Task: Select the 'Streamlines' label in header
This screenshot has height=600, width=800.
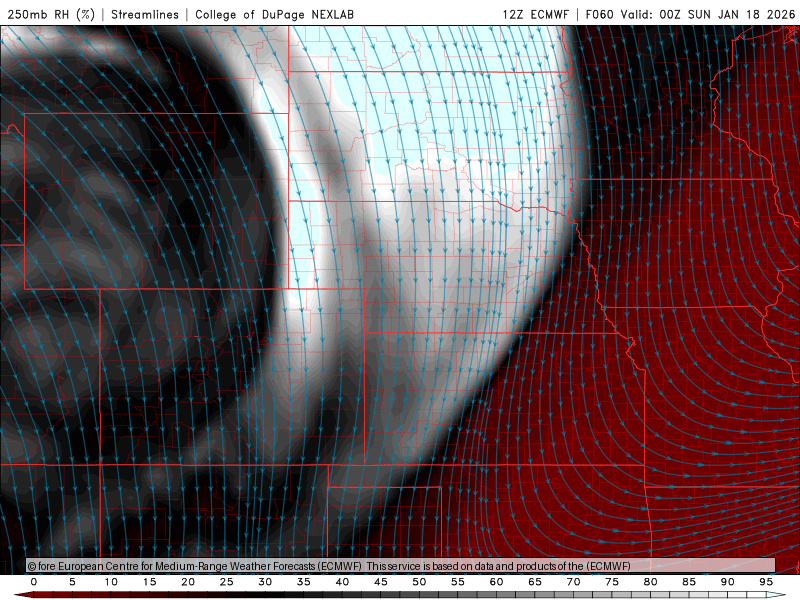Action: tap(145, 14)
